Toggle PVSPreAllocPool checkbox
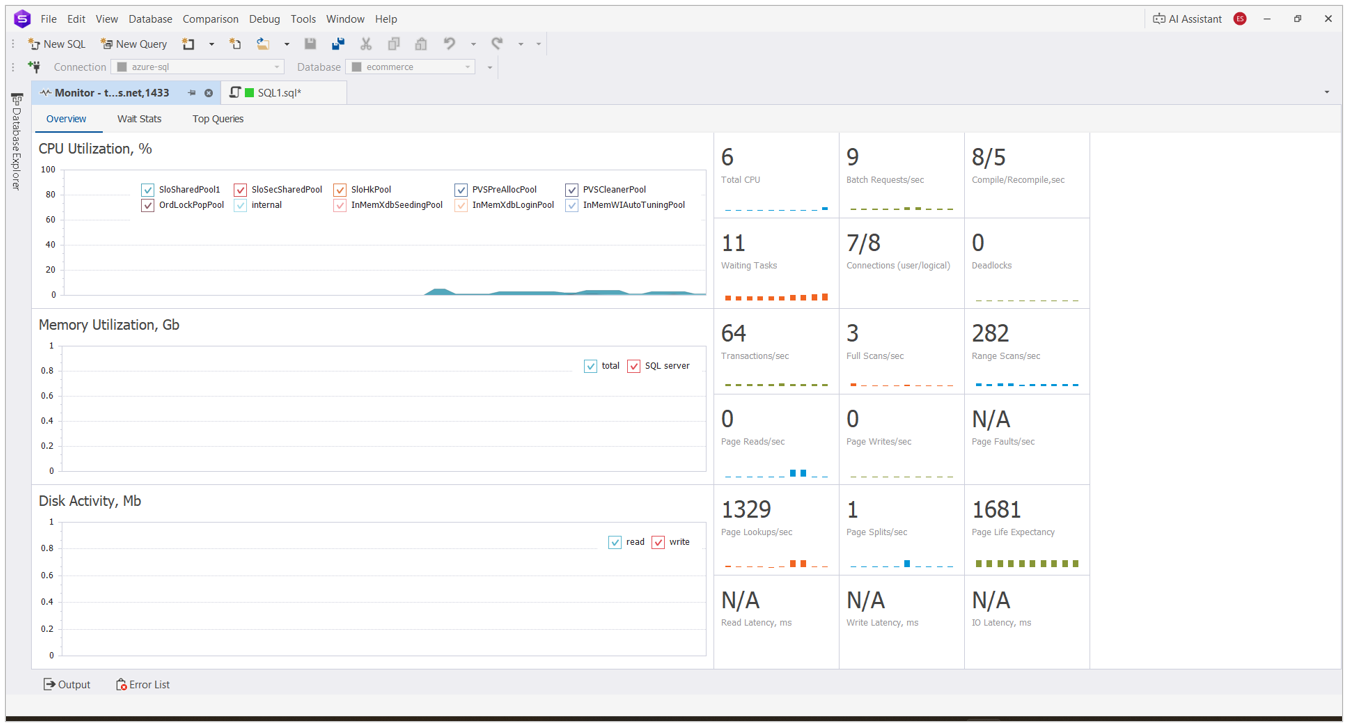 (461, 190)
